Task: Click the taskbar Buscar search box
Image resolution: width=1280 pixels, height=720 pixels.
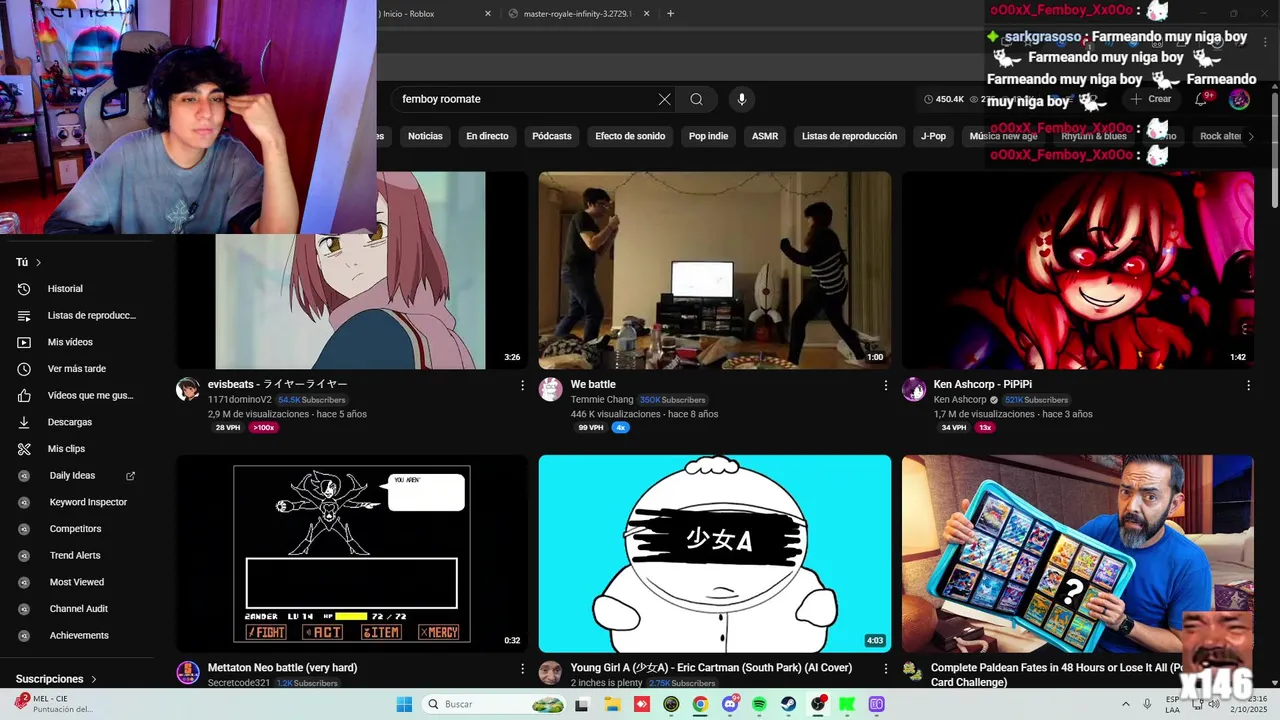Action: pos(494,704)
